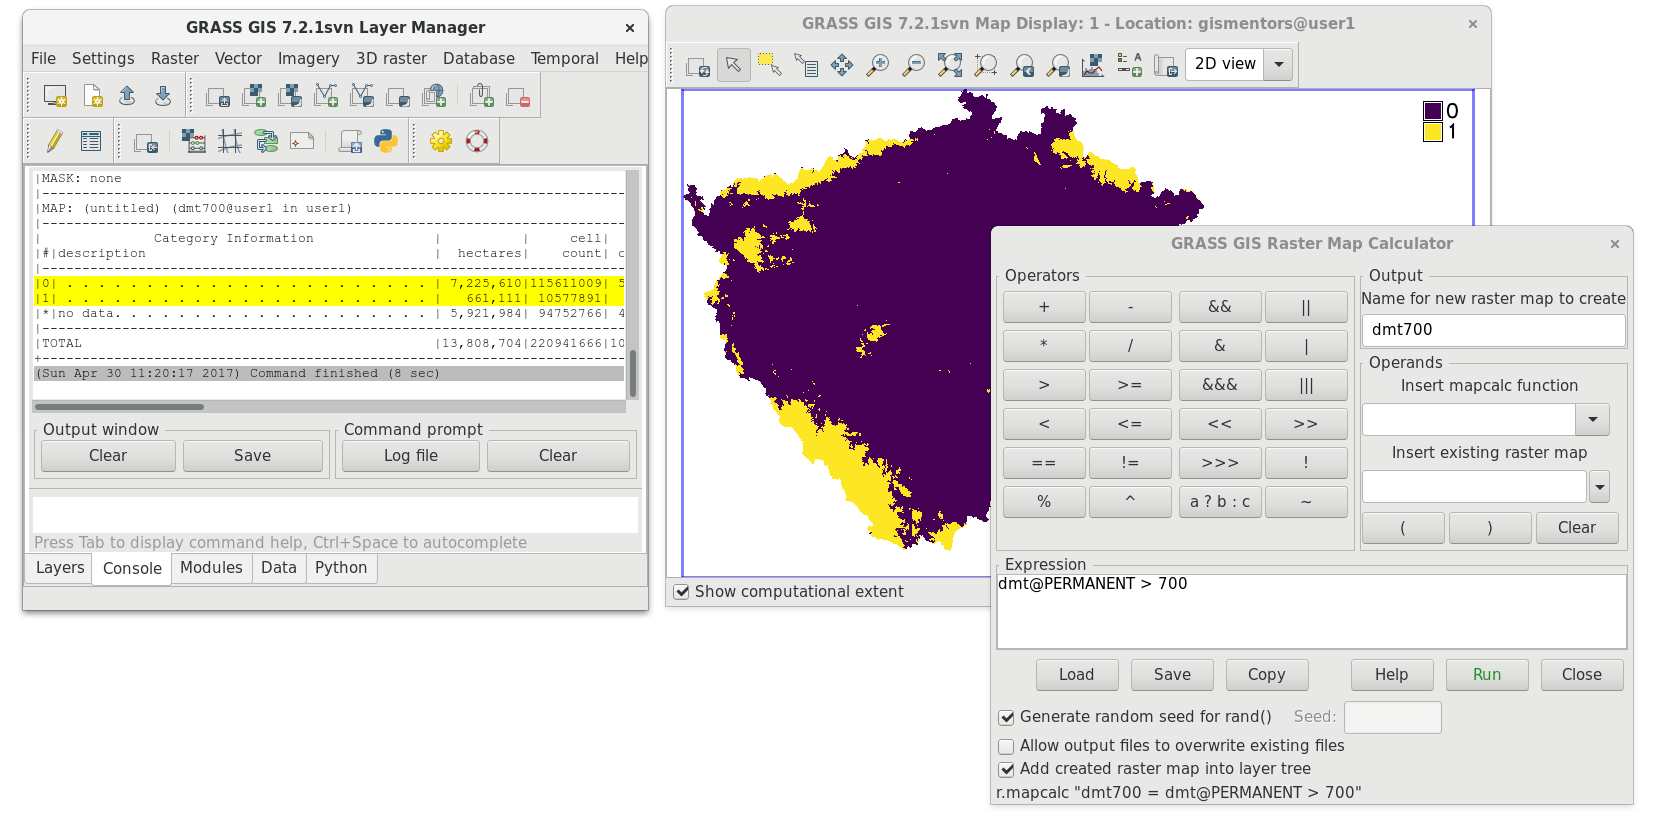
Task: Insert the >= operator
Action: click(1130, 385)
